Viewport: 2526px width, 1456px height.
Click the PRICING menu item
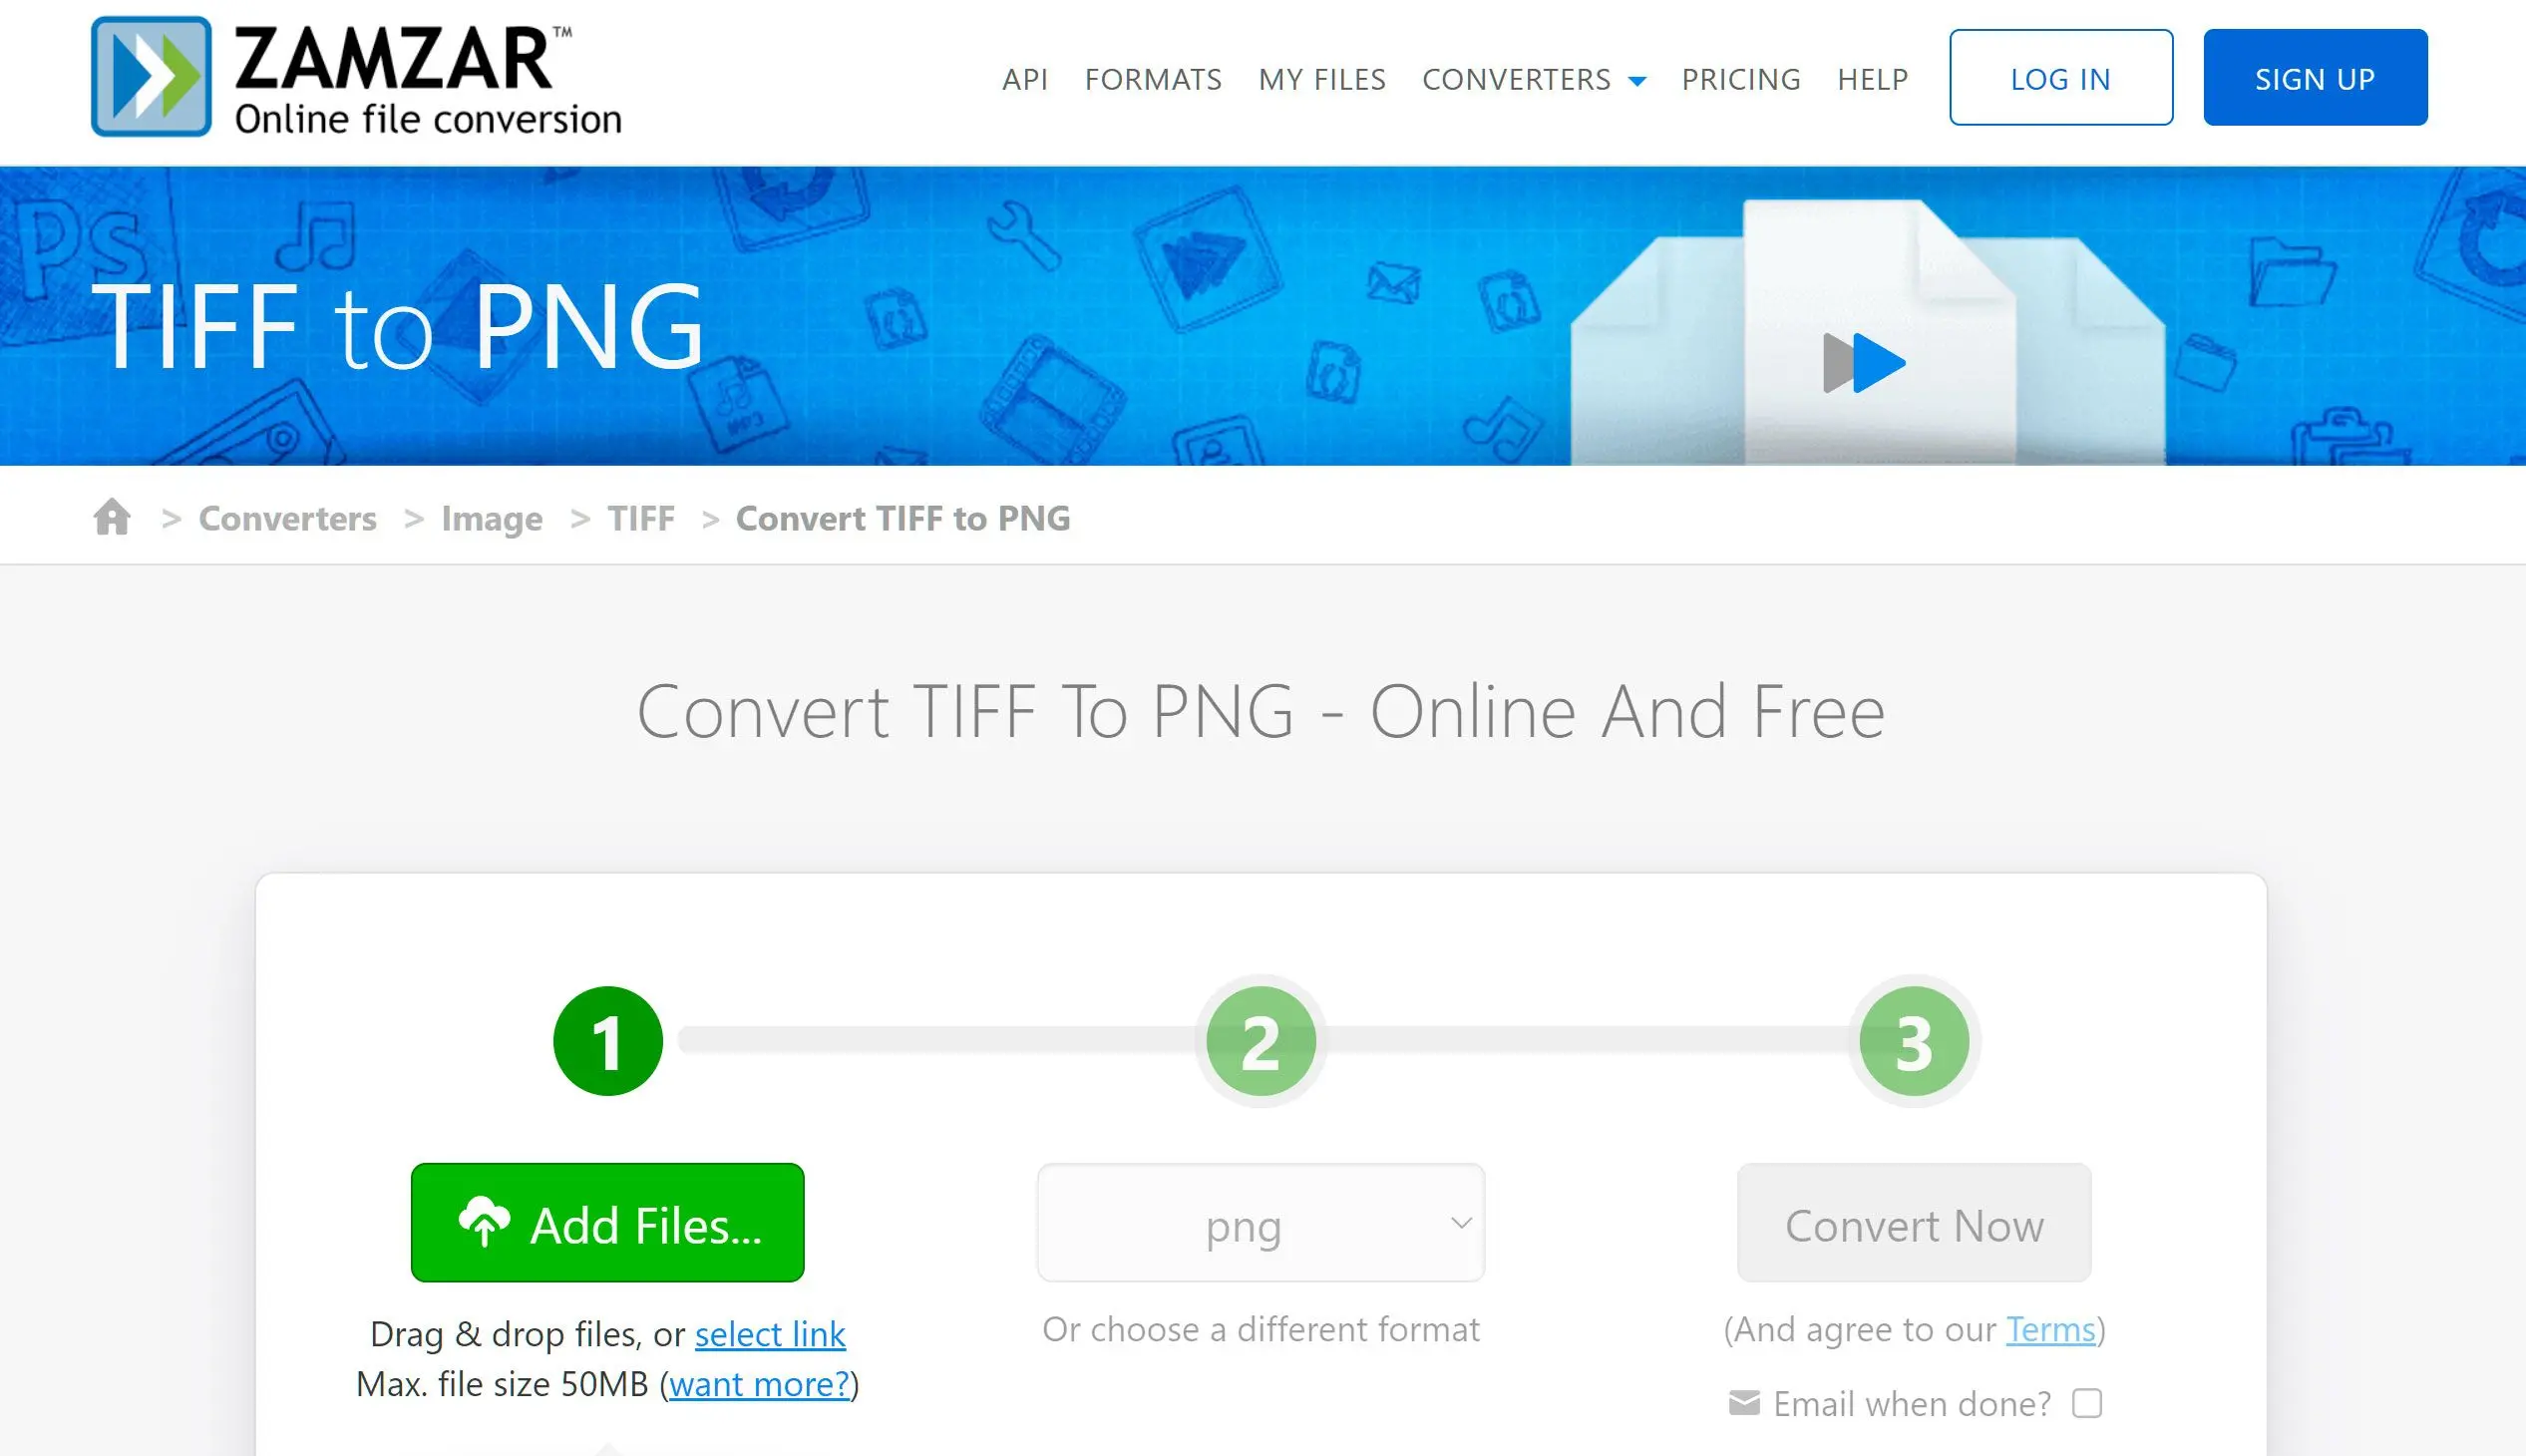click(x=1738, y=78)
